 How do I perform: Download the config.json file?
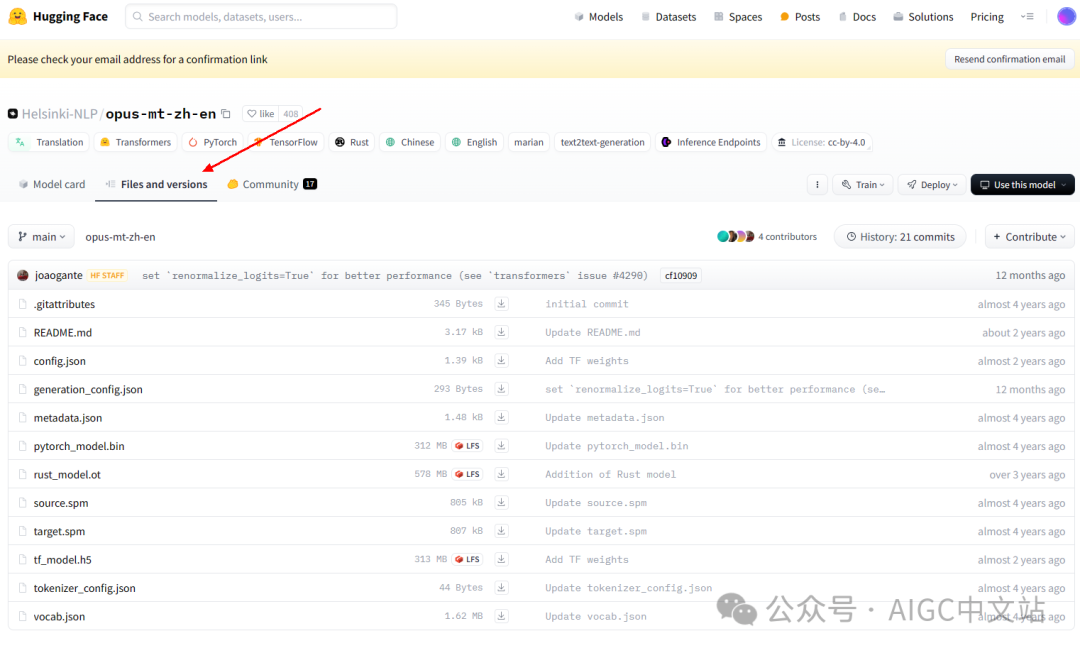click(x=501, y=360)
